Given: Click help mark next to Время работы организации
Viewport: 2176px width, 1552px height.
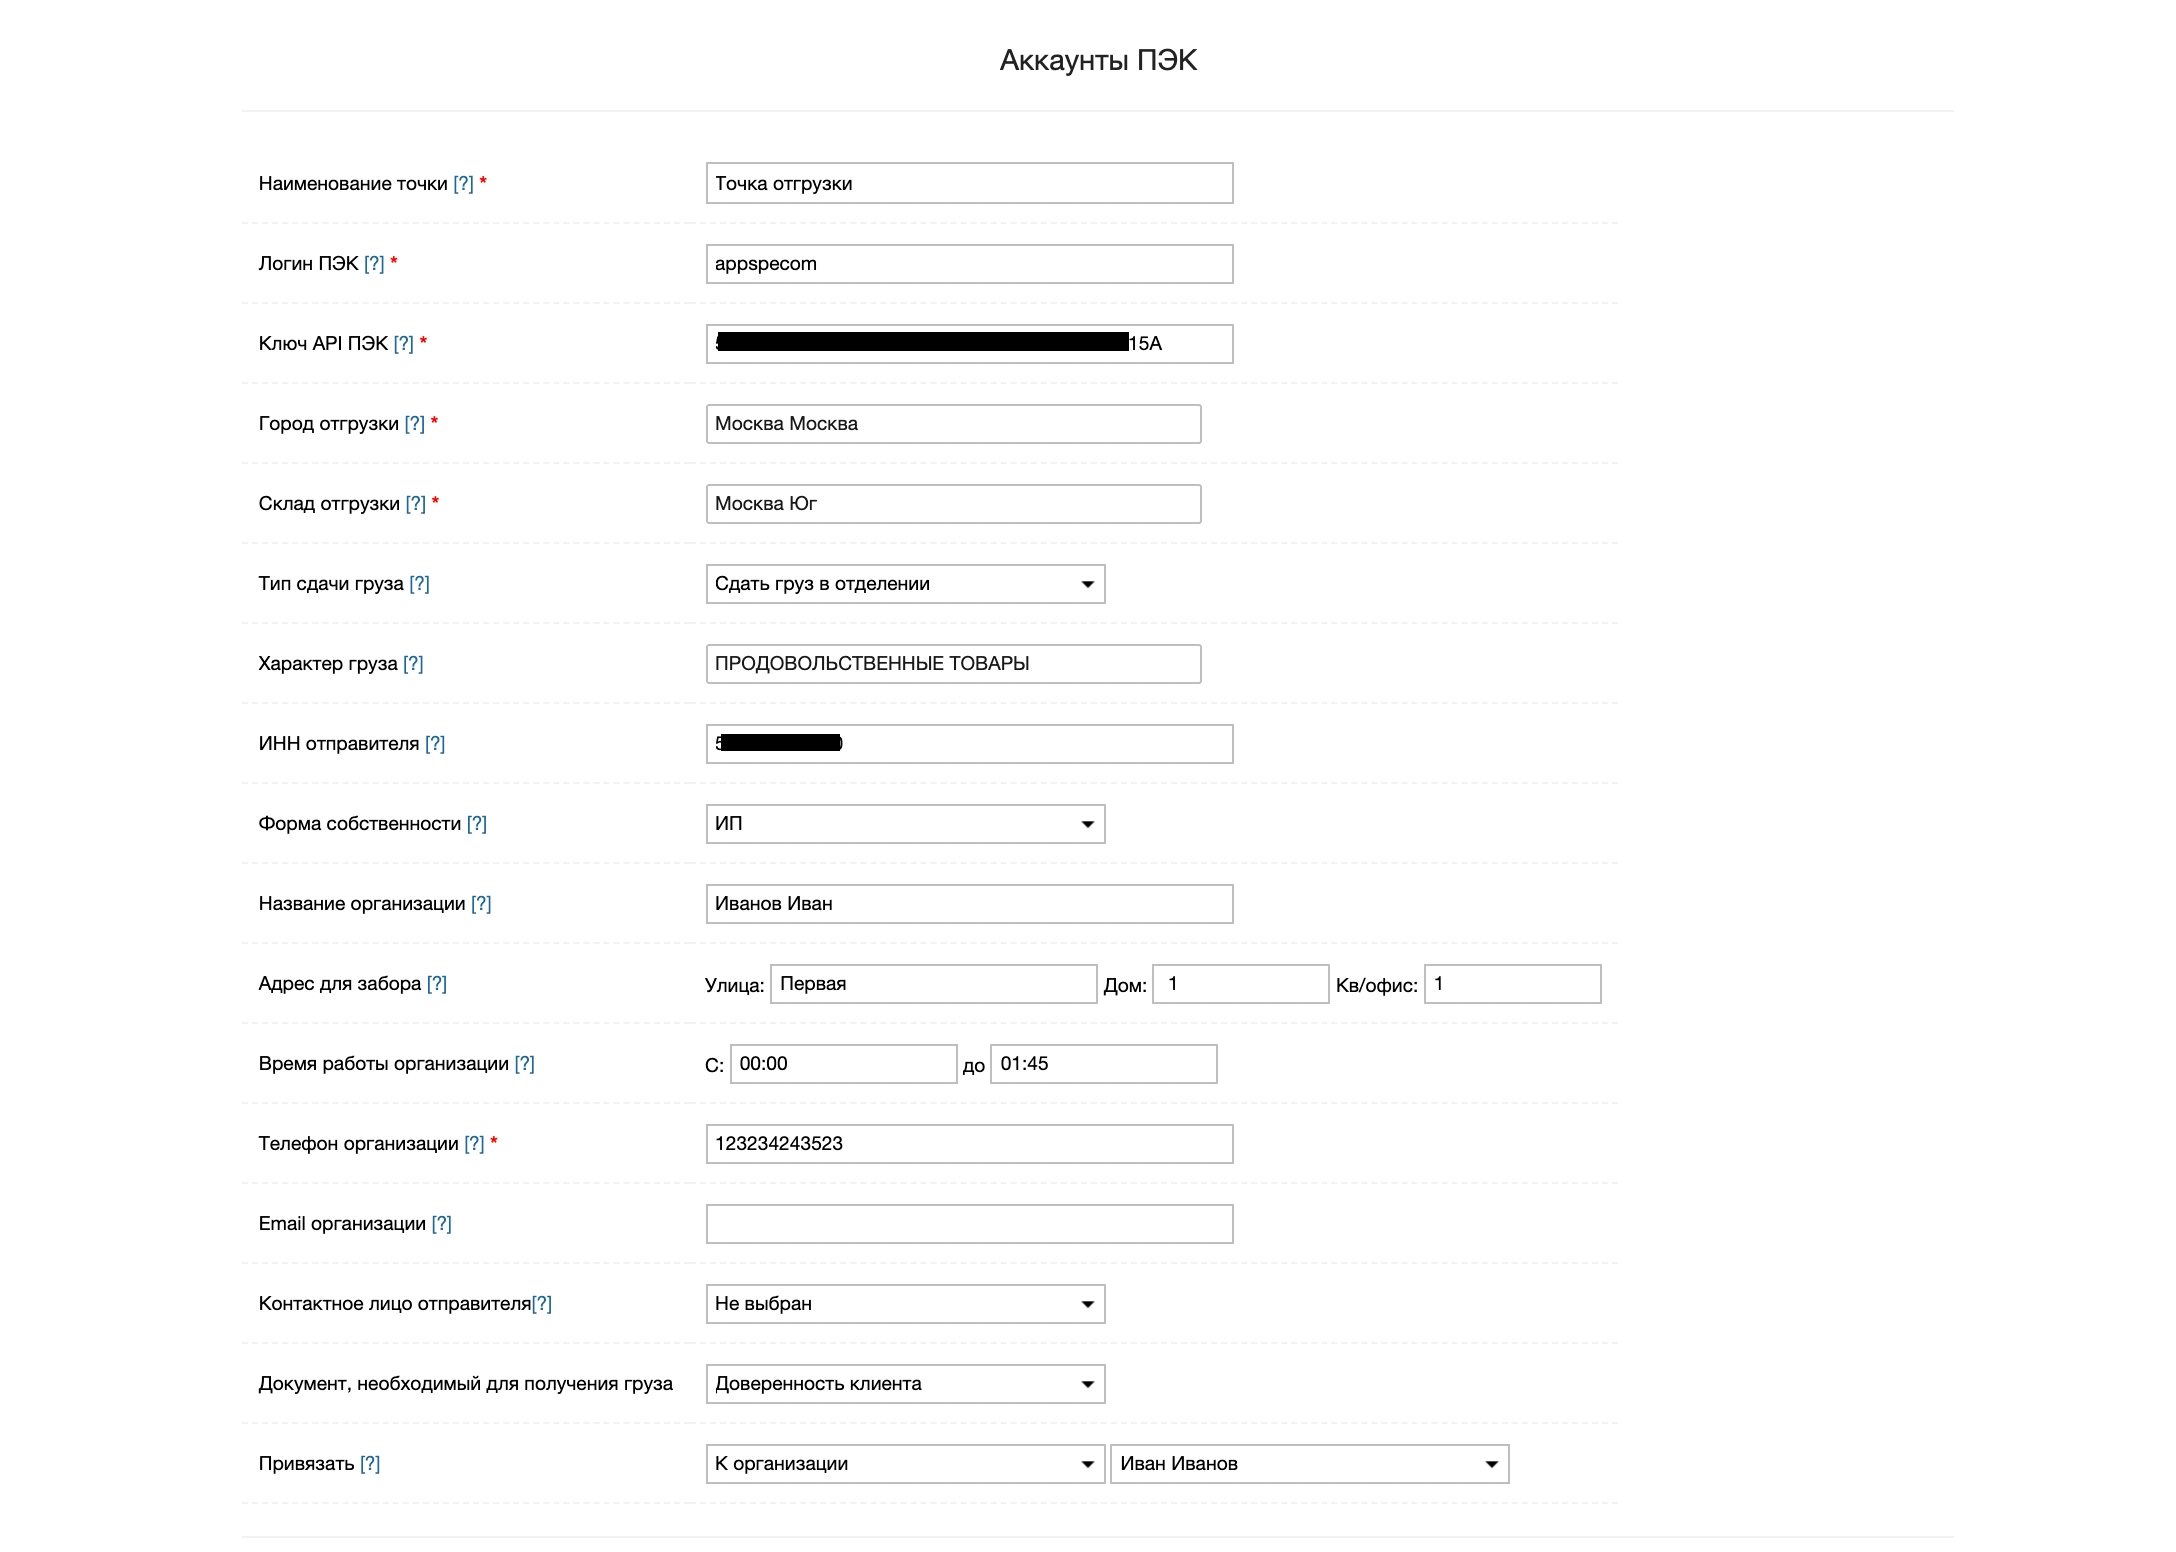Looking at the screenshot, I should coord(524,1064).
